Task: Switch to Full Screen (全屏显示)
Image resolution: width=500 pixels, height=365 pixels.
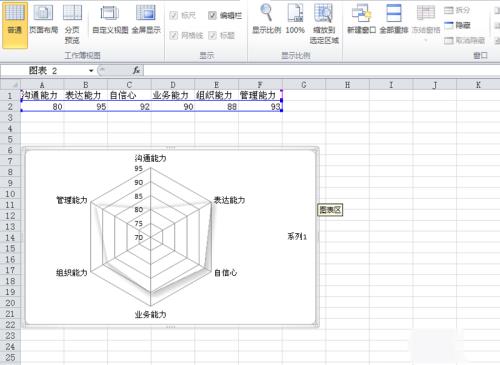Action: point(146,20)
